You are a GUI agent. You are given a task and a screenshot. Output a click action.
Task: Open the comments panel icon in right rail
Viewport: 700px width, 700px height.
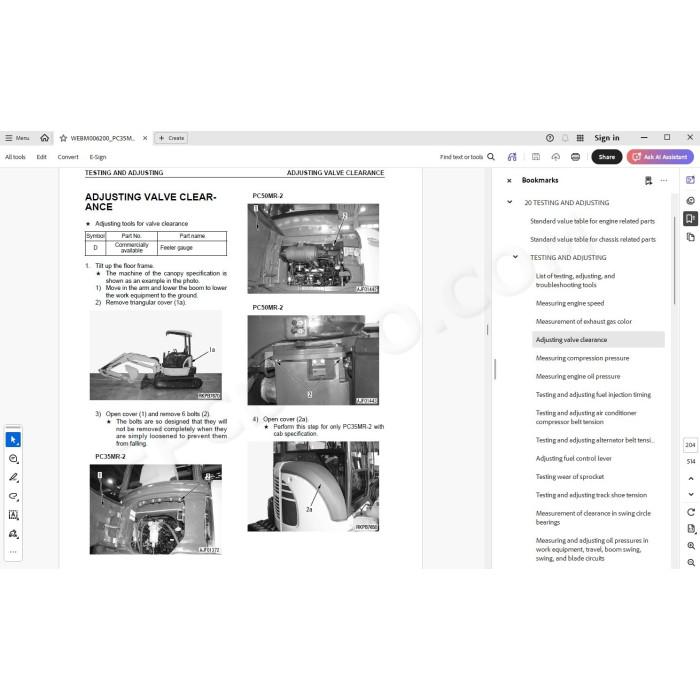tap(690, 200)
